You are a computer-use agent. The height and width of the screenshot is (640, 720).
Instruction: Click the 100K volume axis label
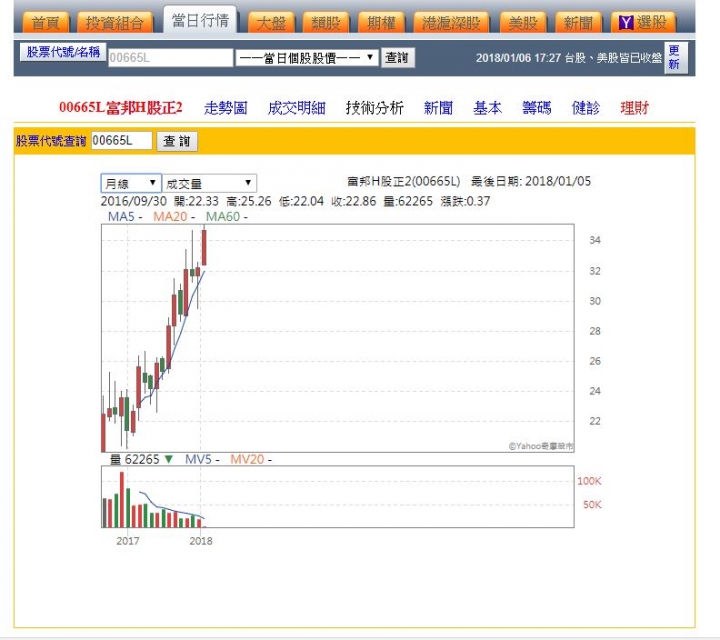pyautogui.click(x=589, y=481)
